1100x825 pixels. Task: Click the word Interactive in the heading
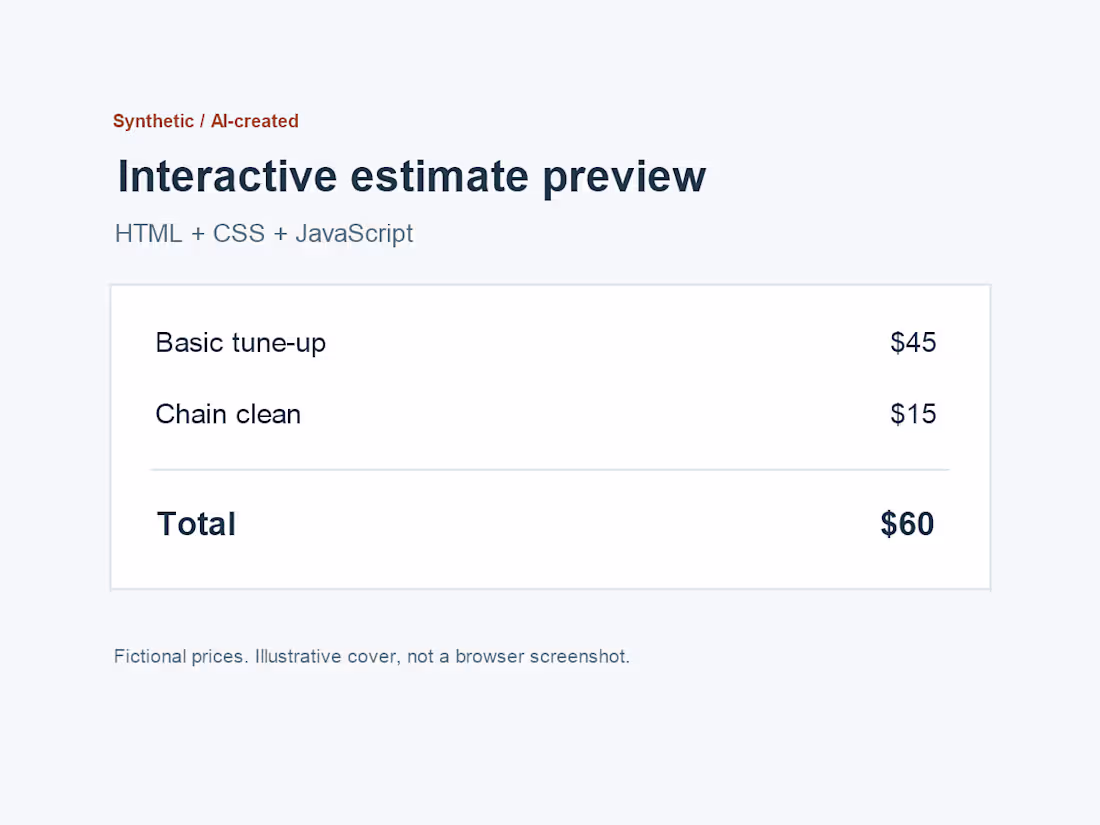tap(227, 176)
